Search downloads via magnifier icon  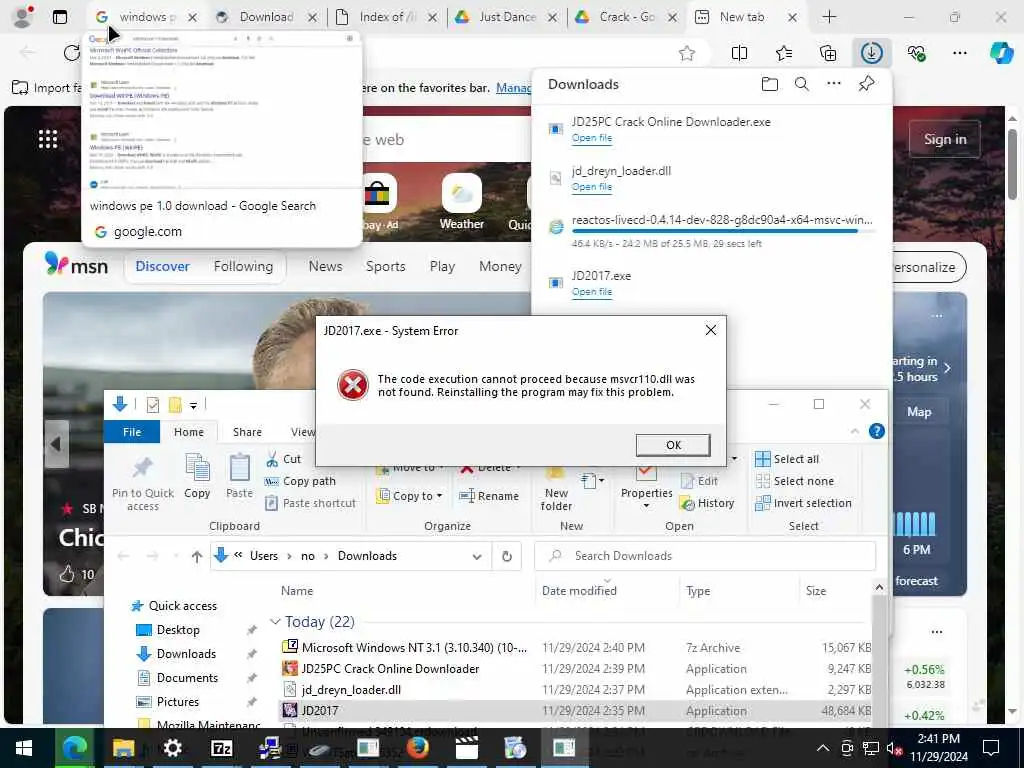click(x=801, y=84)
